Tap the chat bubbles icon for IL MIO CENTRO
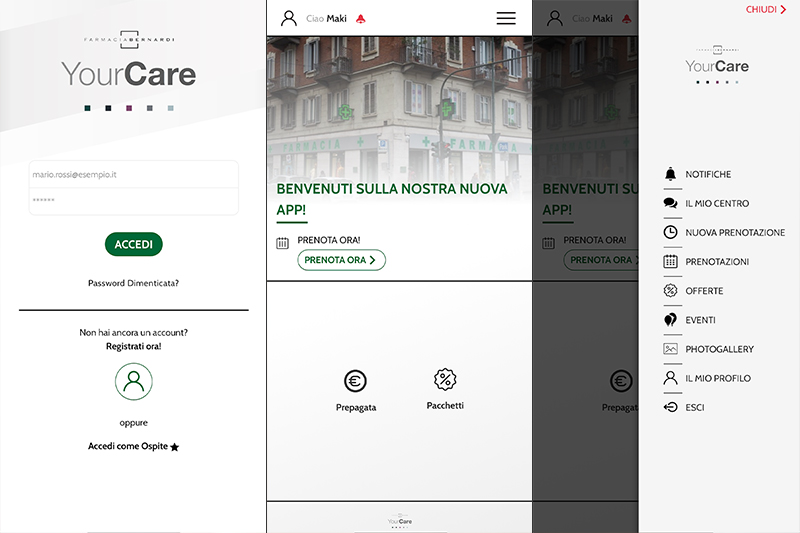Screen dimensions: 800x533 [x=670, y=203]
